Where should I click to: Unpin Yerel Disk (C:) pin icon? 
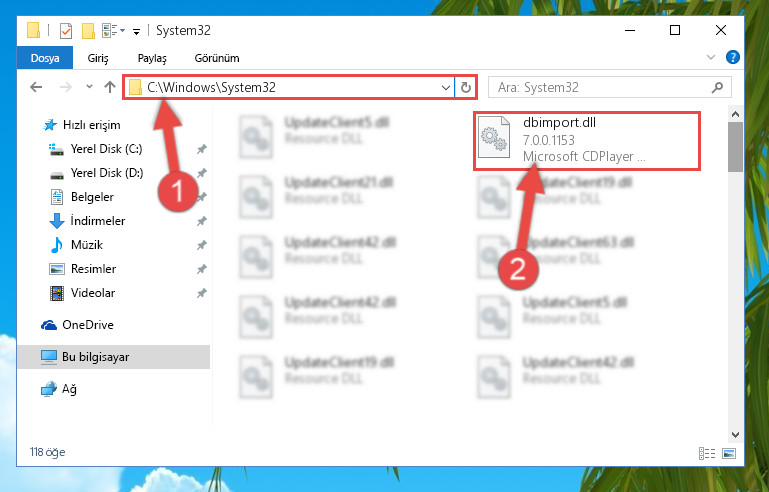tap(202, 149)
